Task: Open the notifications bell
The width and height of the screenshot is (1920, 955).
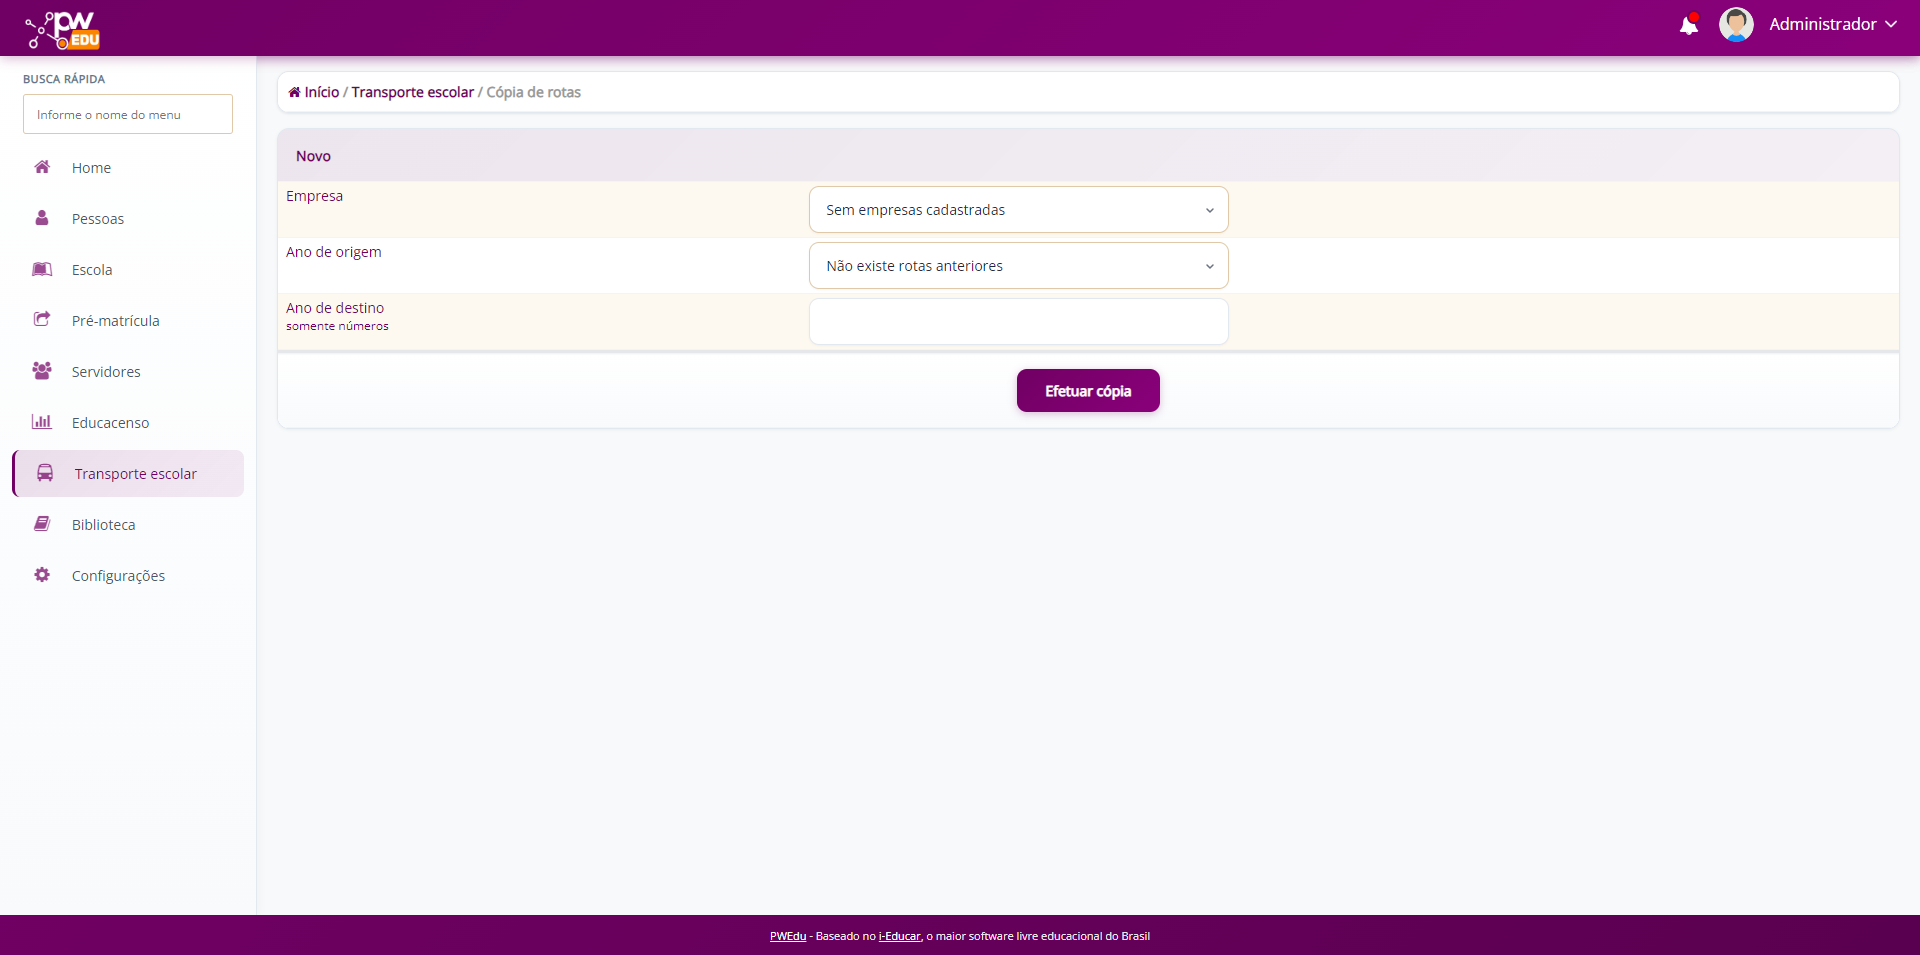Action: [1688, 25]
